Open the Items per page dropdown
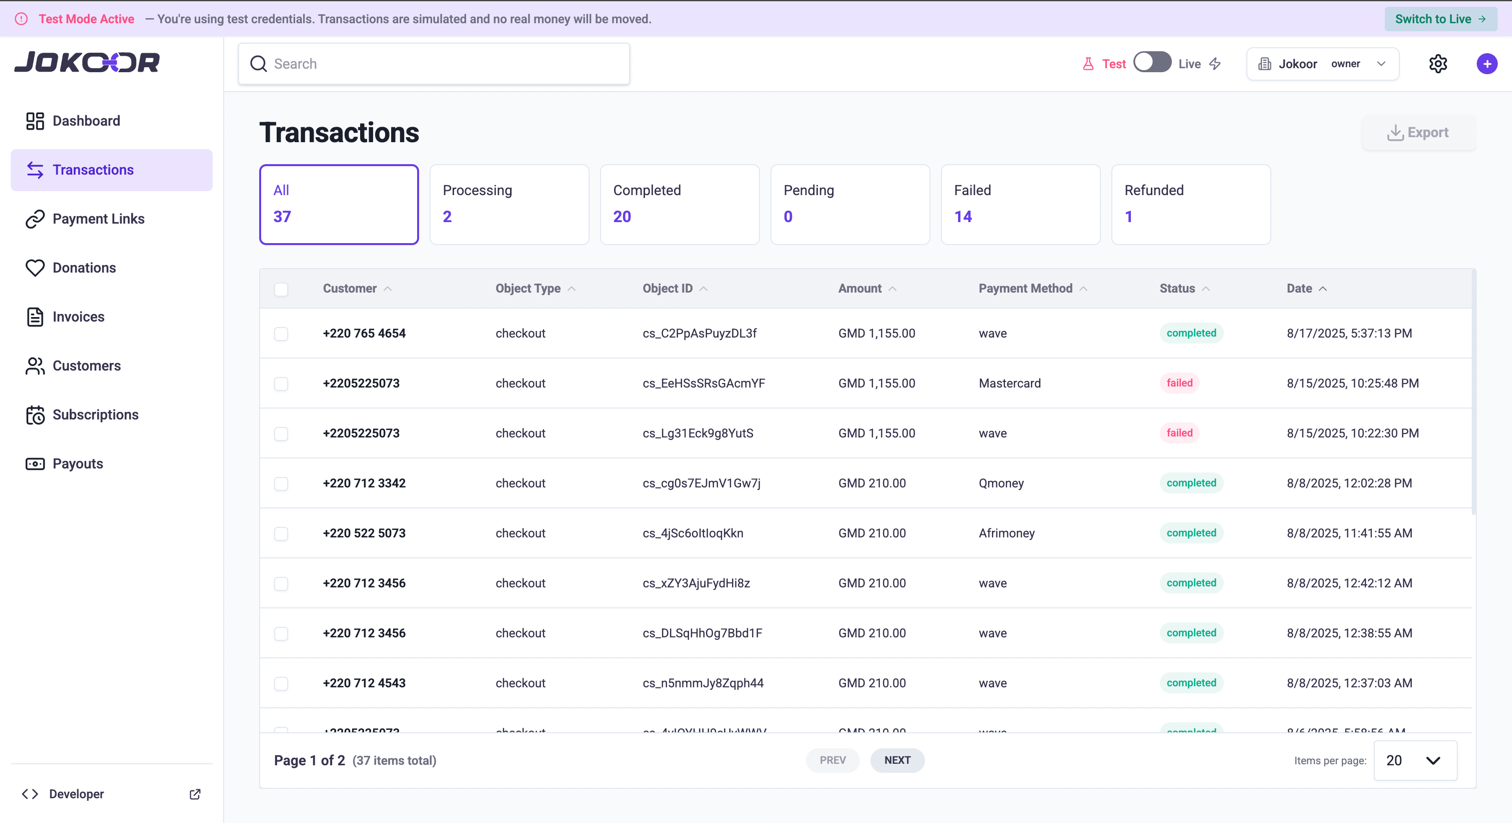This screenshot has height=823, width=1512. pyautogui.click(x=1414, y=760)
